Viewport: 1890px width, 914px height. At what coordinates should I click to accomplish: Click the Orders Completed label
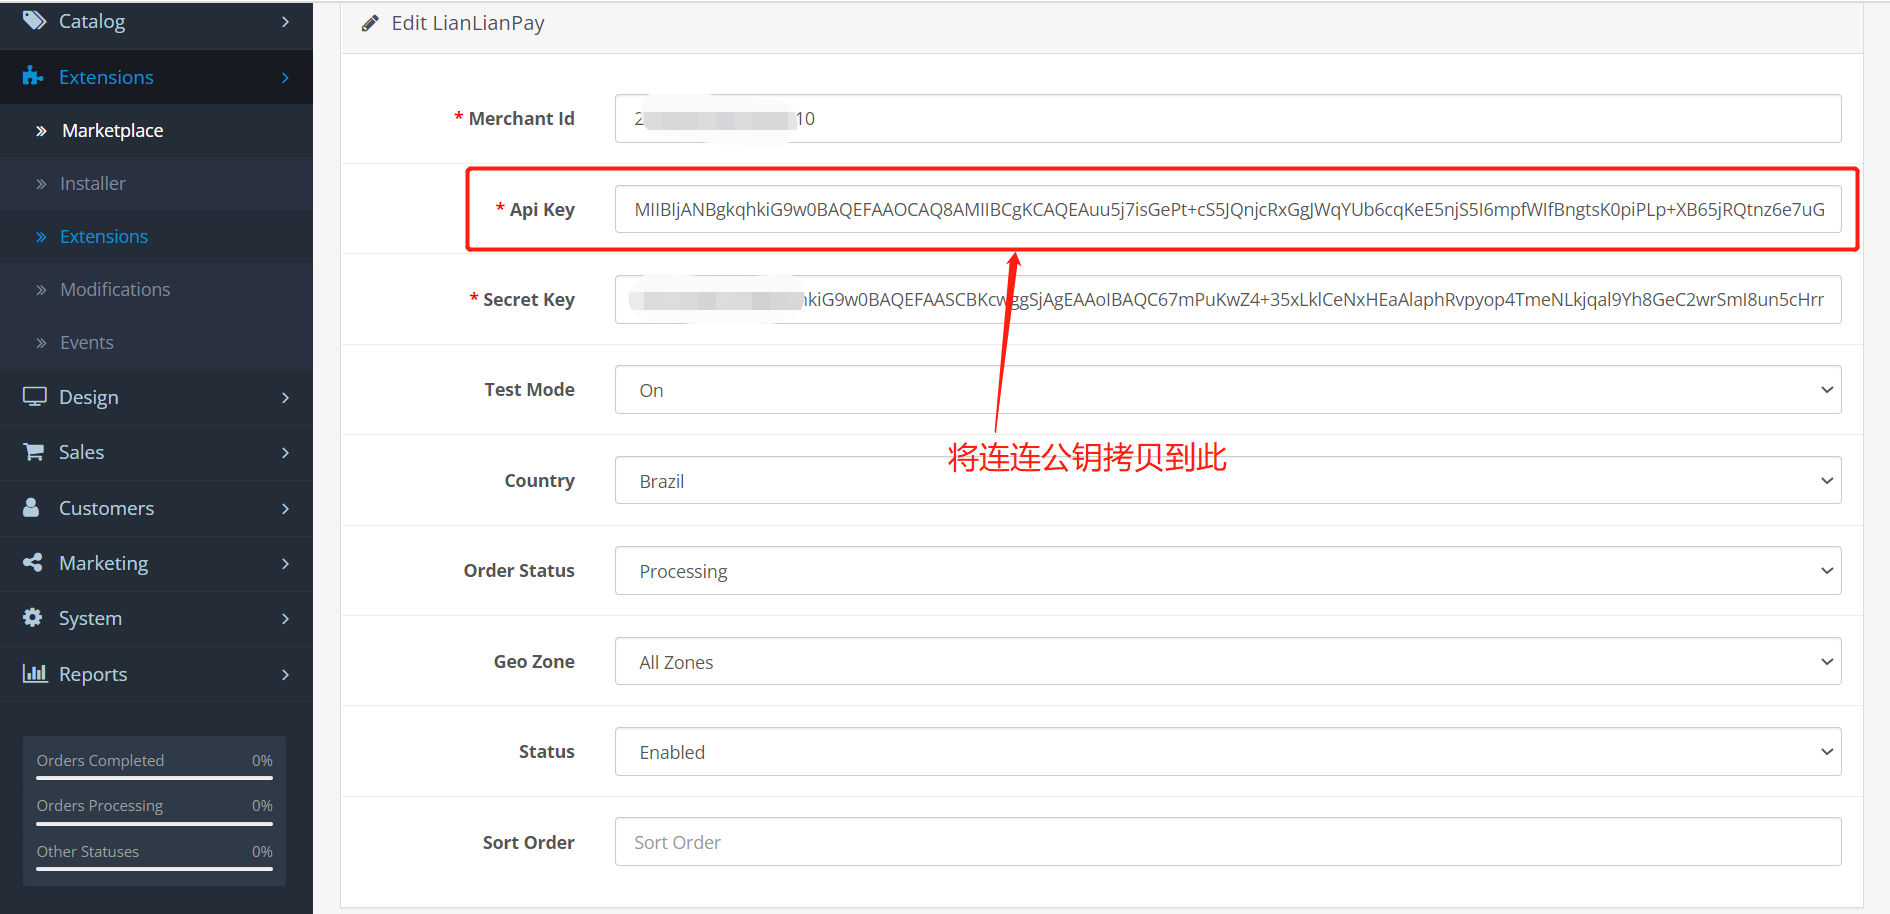pyautogui.click(x=100, y=760)
